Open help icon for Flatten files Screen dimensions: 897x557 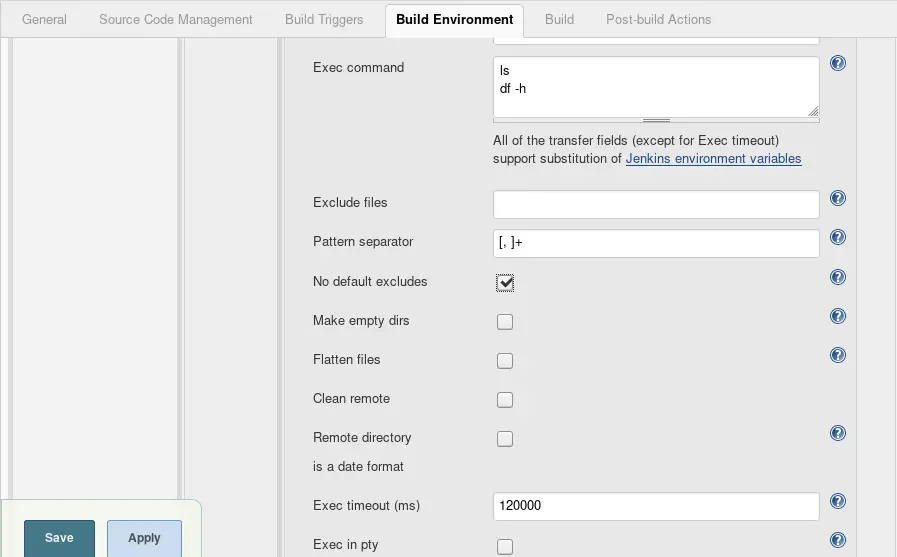[838, 355]
